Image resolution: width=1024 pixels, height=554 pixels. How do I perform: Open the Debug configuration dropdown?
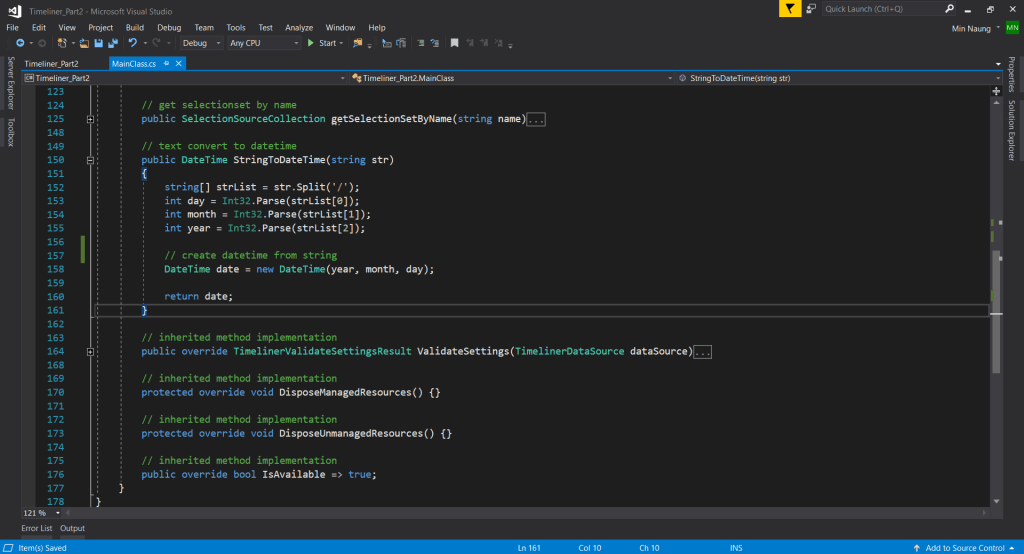tap(200, 44)
